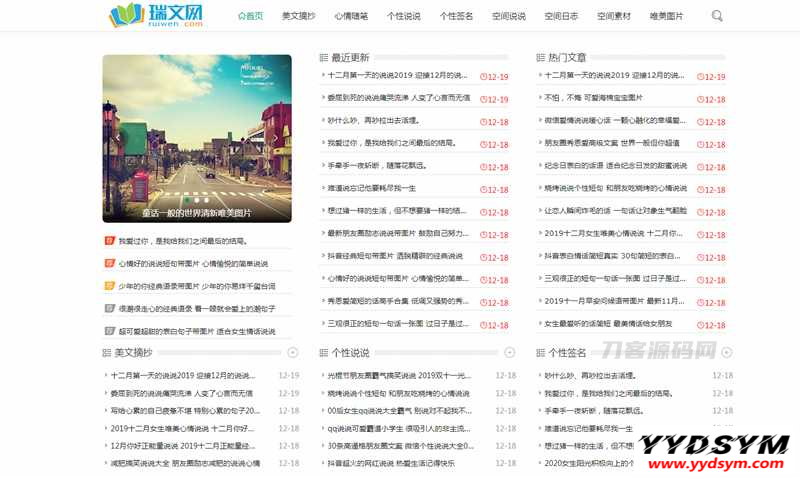Expand 个性说说 section with its plus icon

(510, 353)
